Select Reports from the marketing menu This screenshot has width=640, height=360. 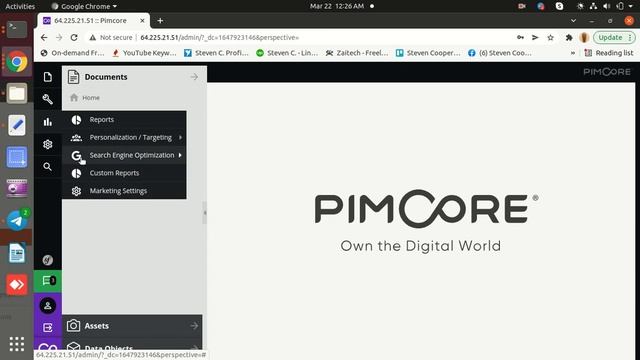click(x=124, y=120)
